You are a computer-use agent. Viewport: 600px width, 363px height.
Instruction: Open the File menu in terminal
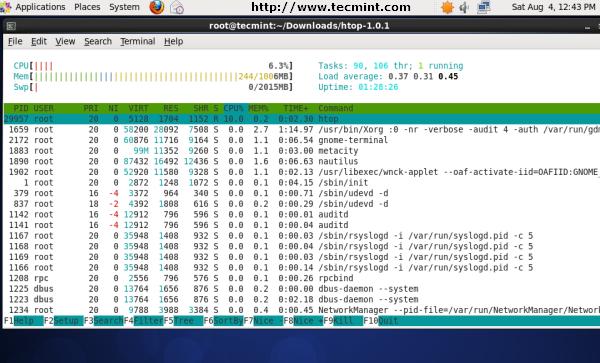(15, 41)
